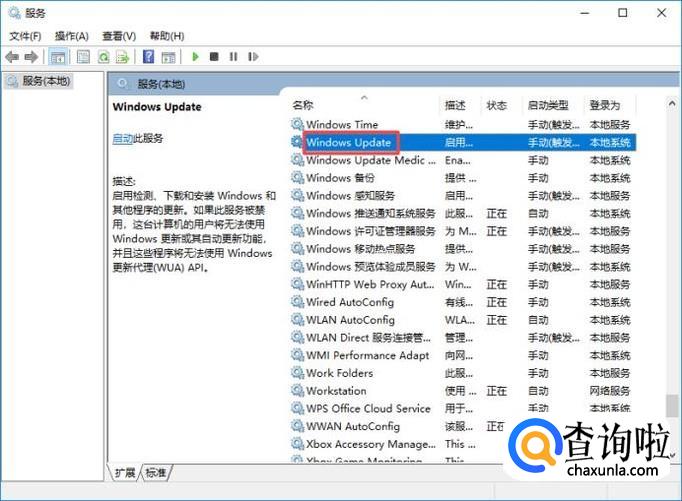Click the Export List toolbar icon
Screen dimensions: 682x501
click(123, 57)
